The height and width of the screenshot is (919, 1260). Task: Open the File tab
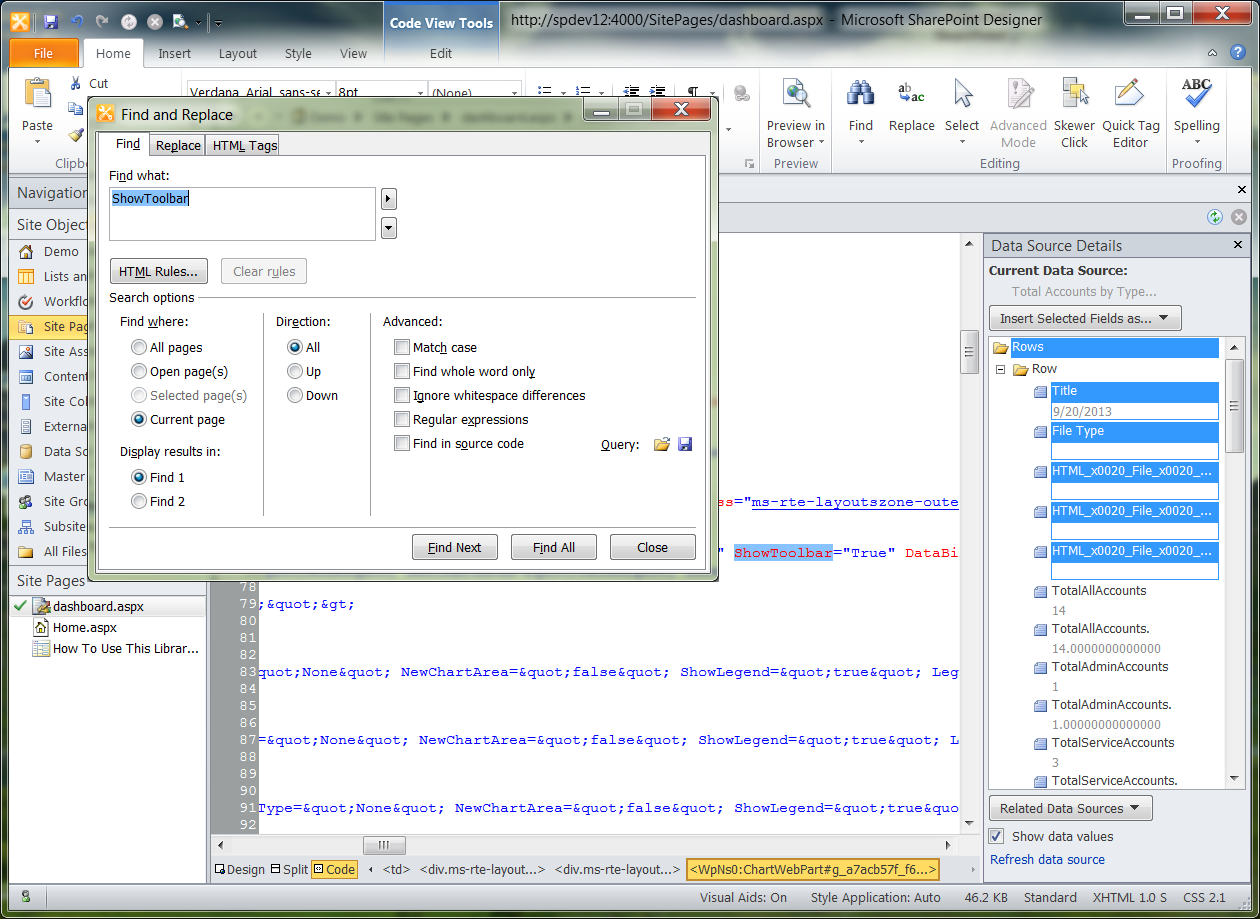coord(44,54)
